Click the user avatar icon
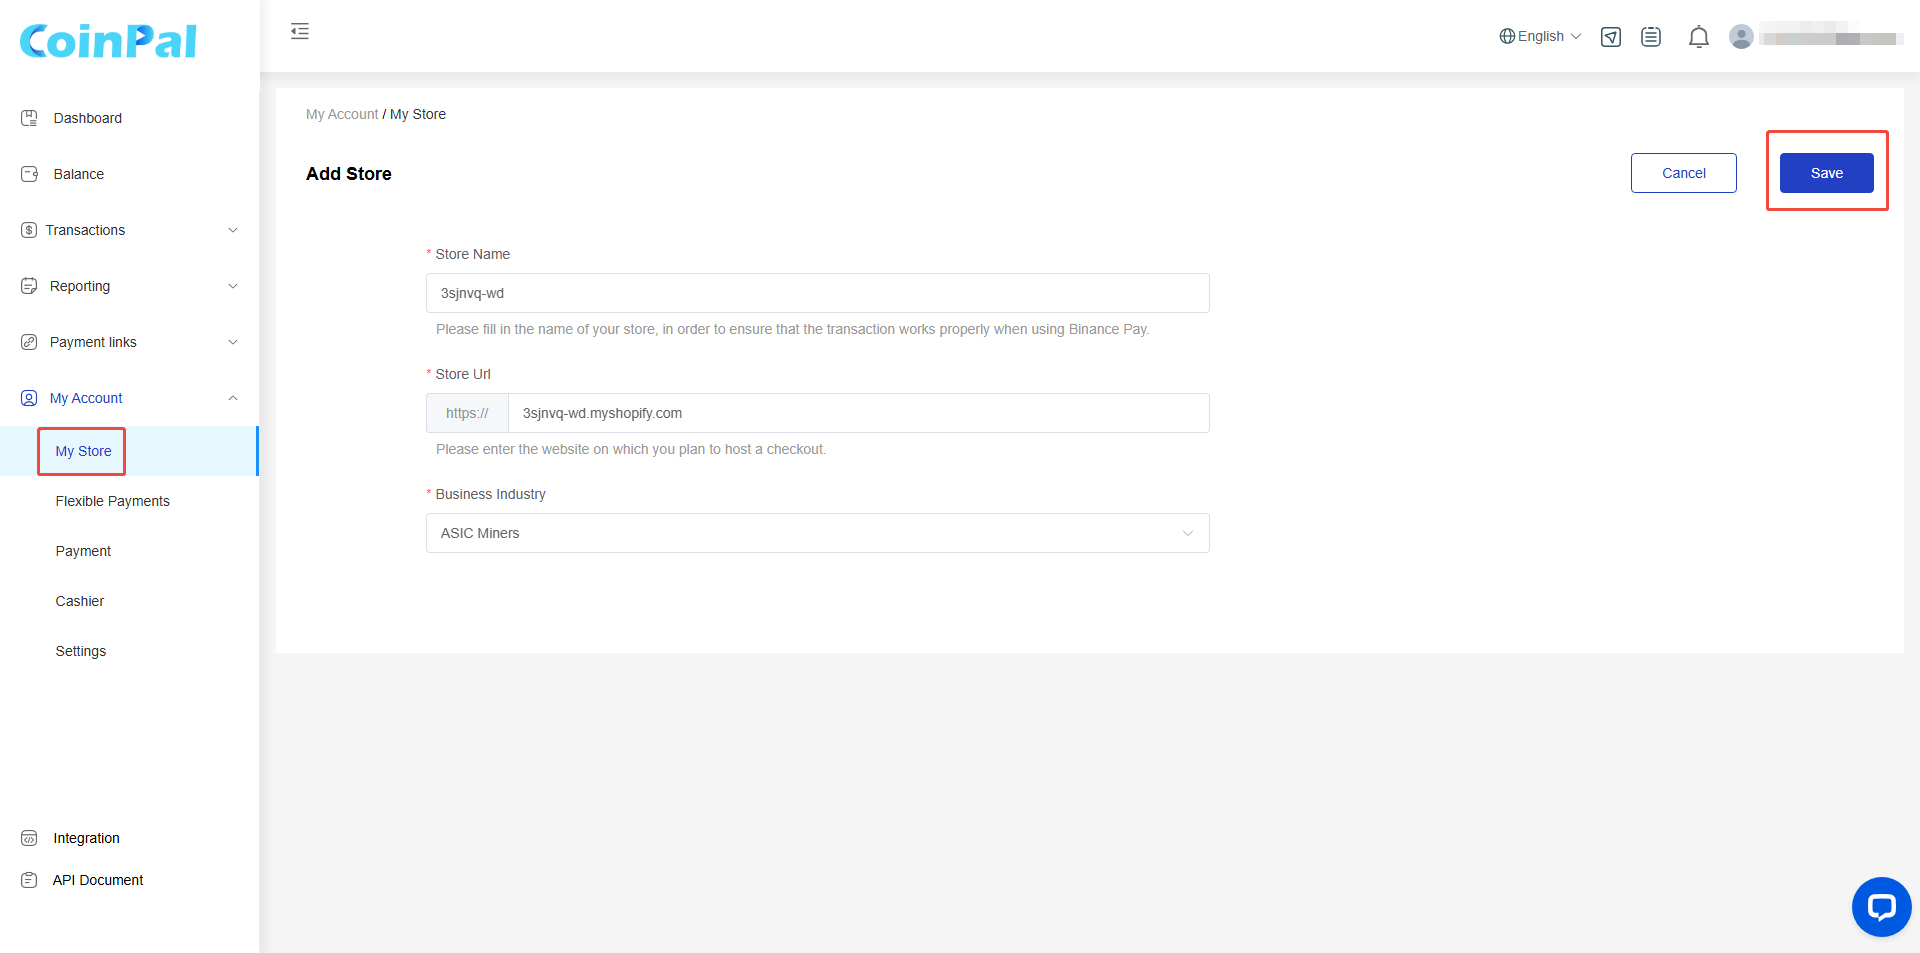This screenshot has width=1920, height=953. 1741,37
